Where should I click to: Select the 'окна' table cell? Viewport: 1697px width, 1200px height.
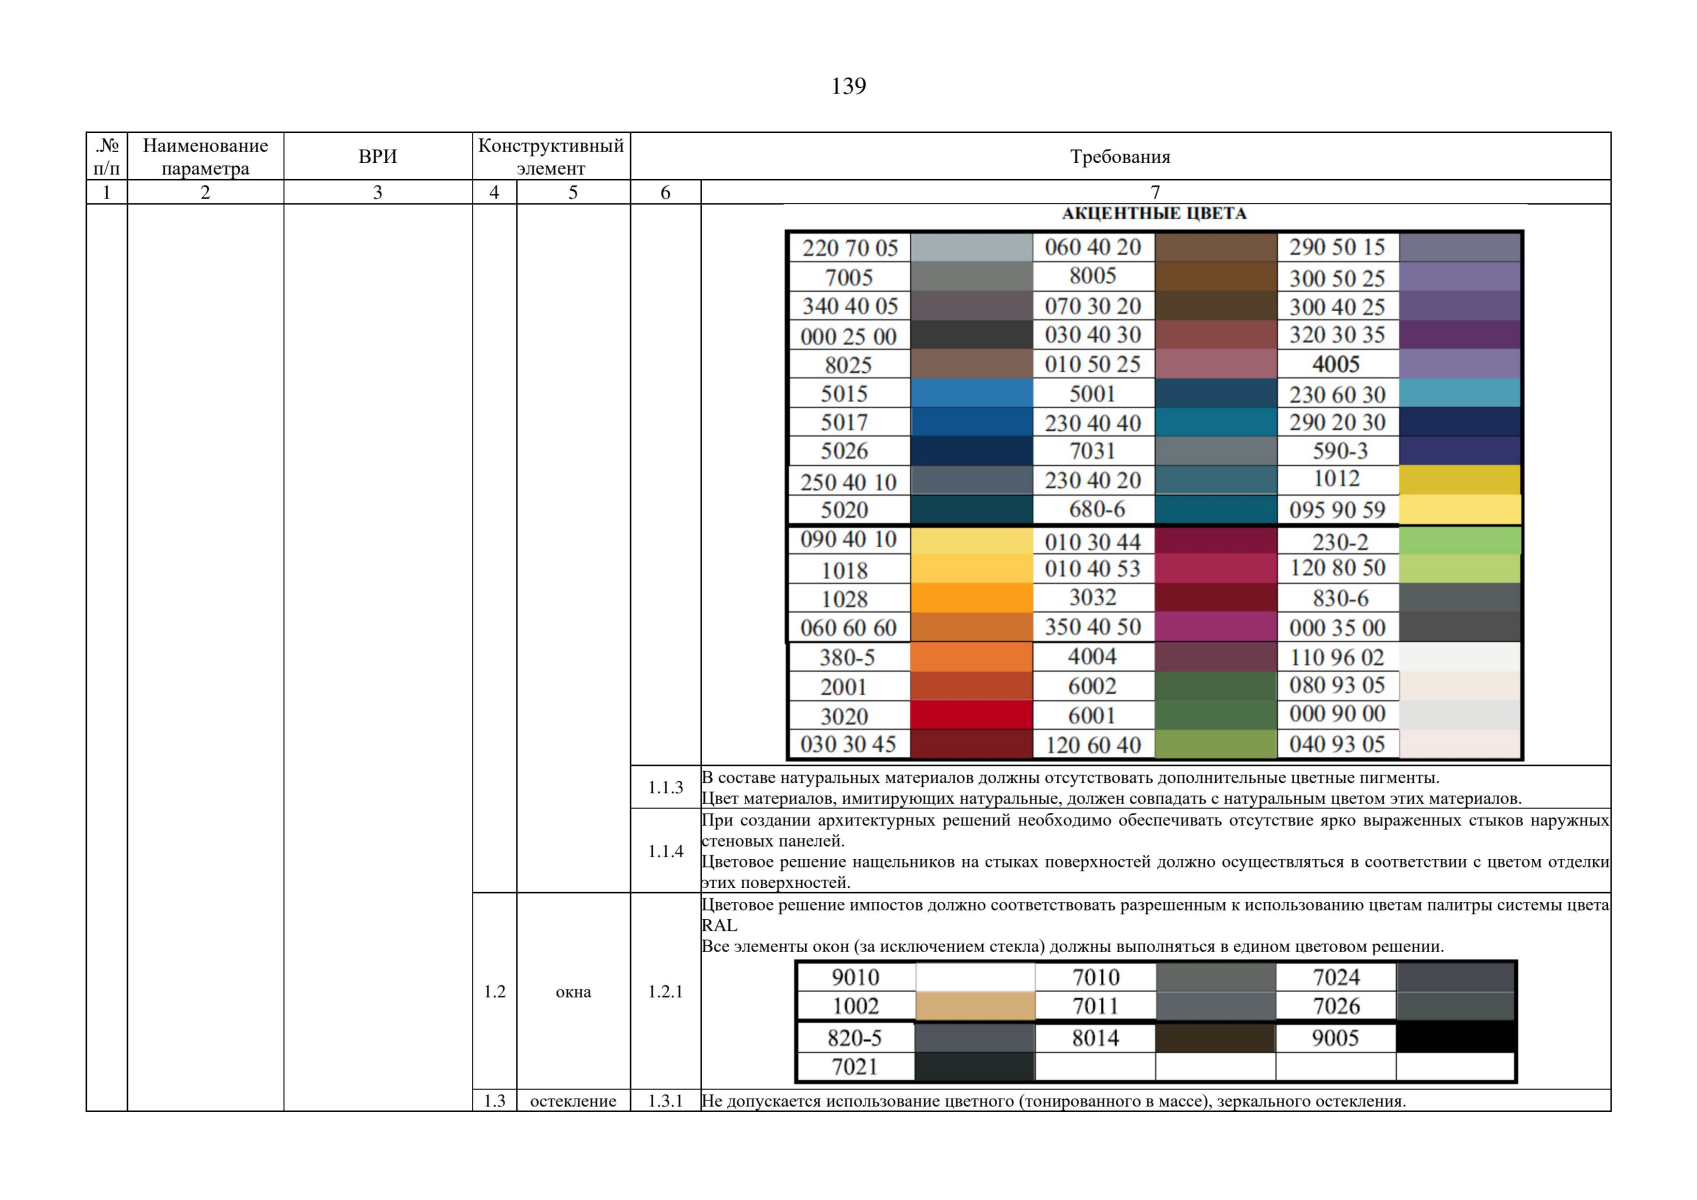(x=573, y=992)
